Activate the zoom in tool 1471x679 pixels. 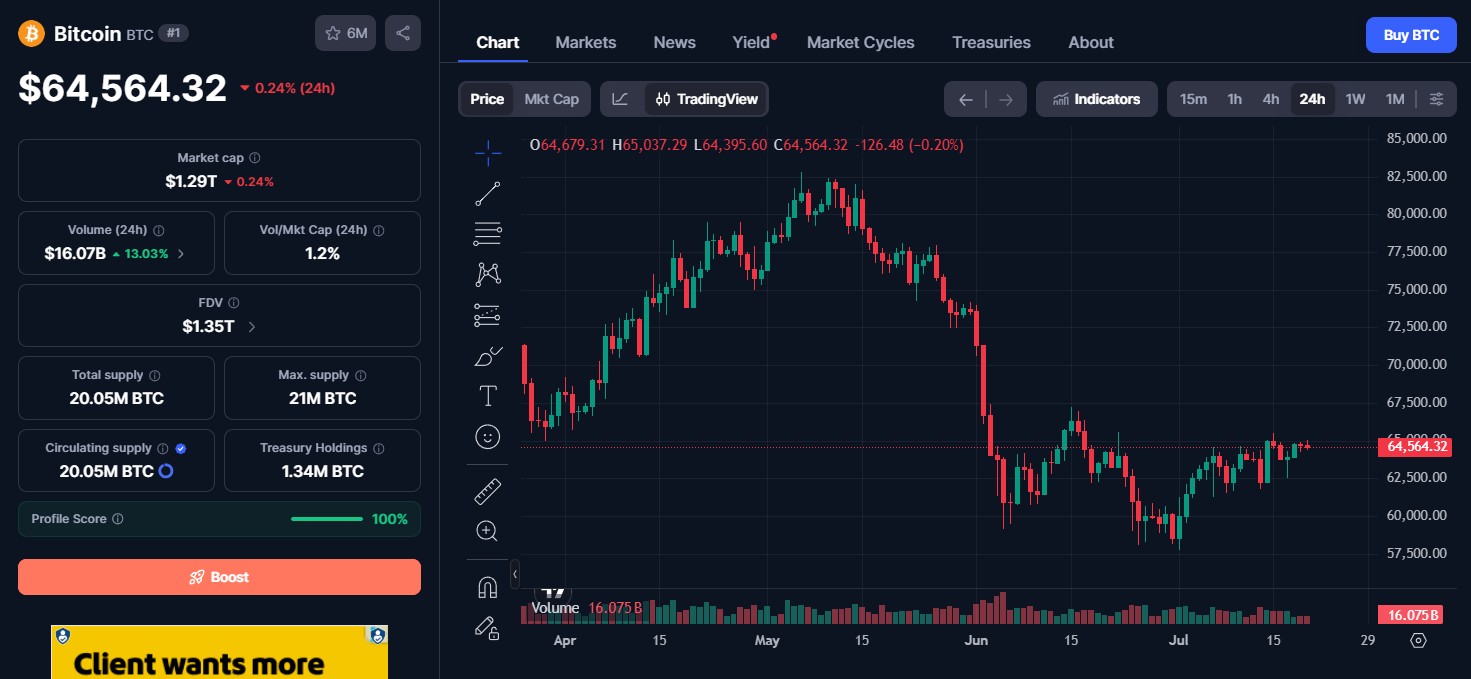tap(488, 531)
